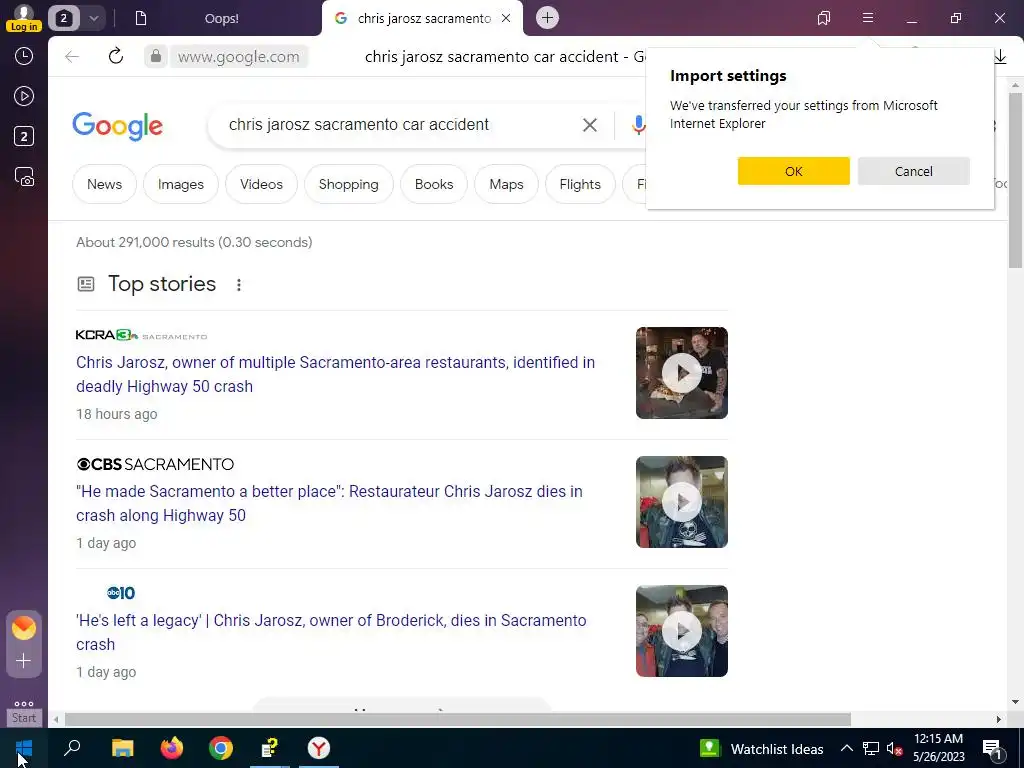The height and width of the screenshot is (768, 1024).
Task: Select the Shopping filter
Action: 349,184
